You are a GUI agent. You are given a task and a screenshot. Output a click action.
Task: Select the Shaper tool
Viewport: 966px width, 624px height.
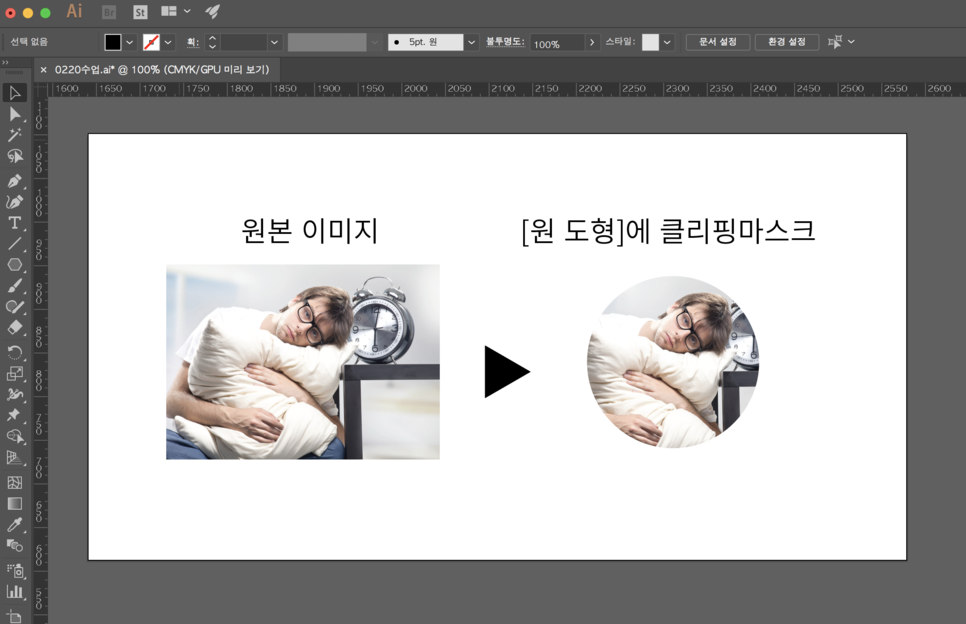[x=15, y=307]
